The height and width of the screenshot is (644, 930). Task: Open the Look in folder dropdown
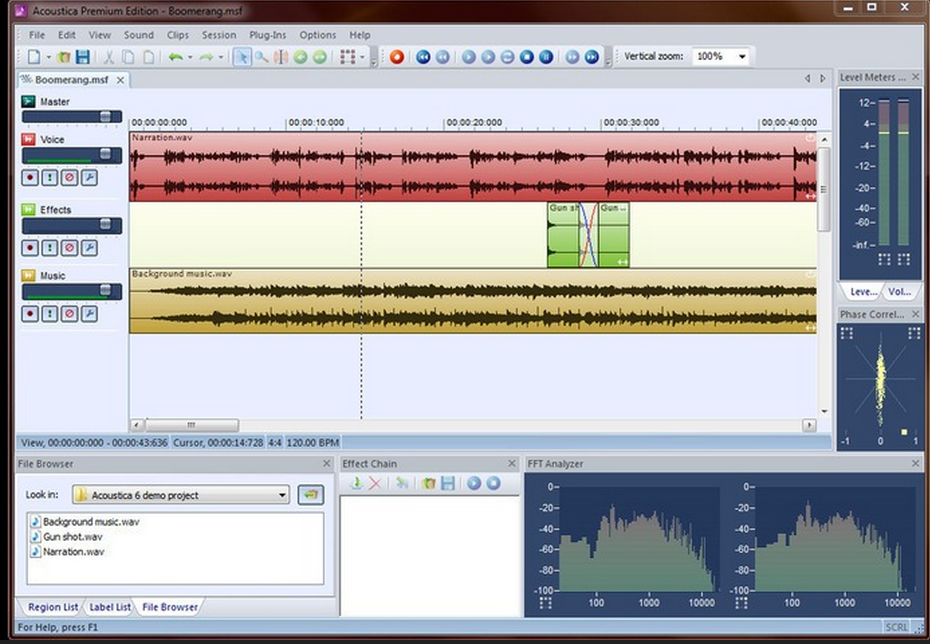282,496
